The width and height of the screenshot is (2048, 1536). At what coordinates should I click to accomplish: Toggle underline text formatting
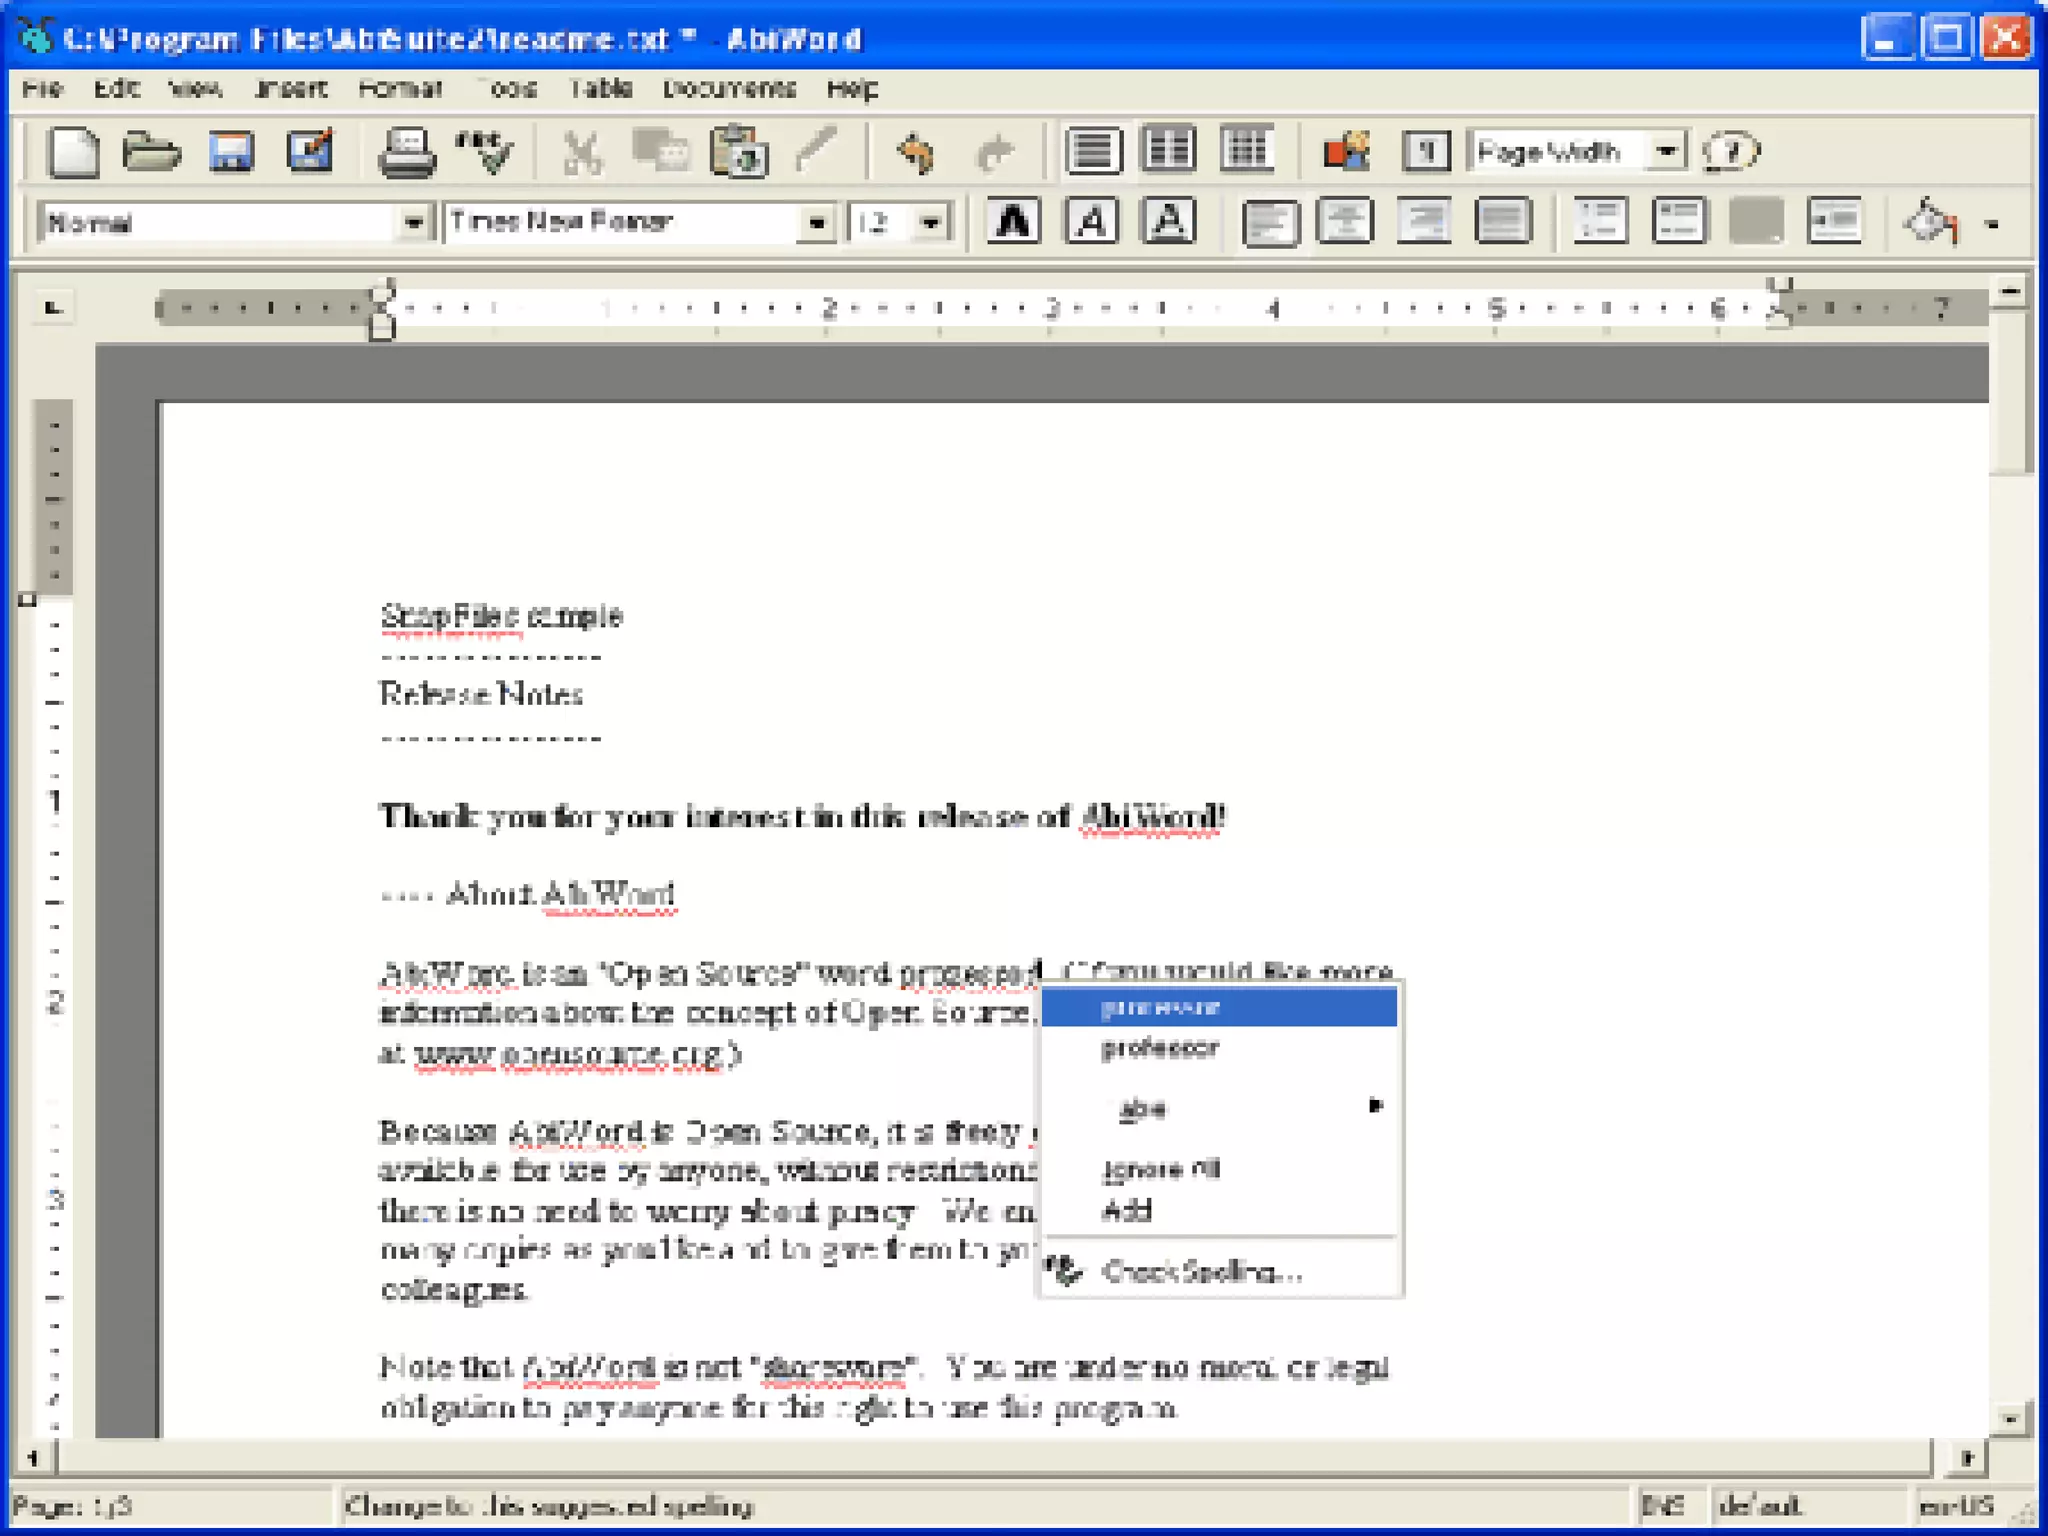pyautogui.click(x=1168, y=221)
